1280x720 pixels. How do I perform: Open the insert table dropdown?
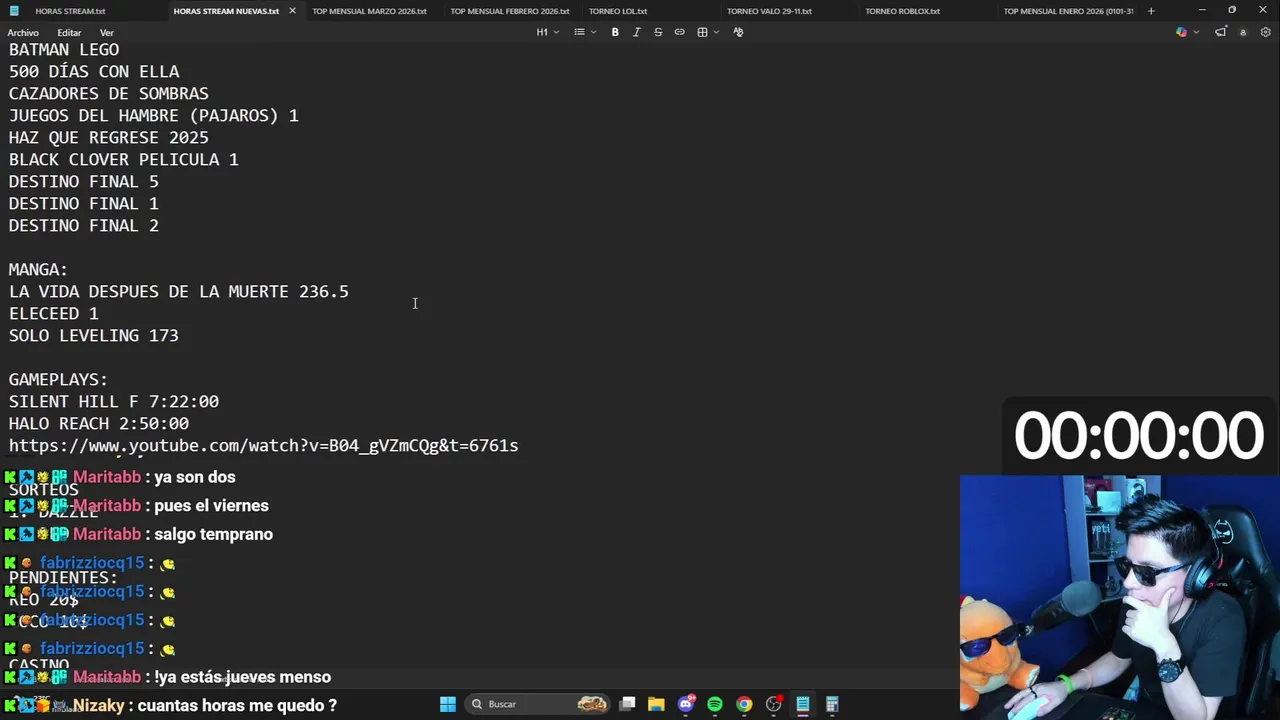[x=708, y=32]
